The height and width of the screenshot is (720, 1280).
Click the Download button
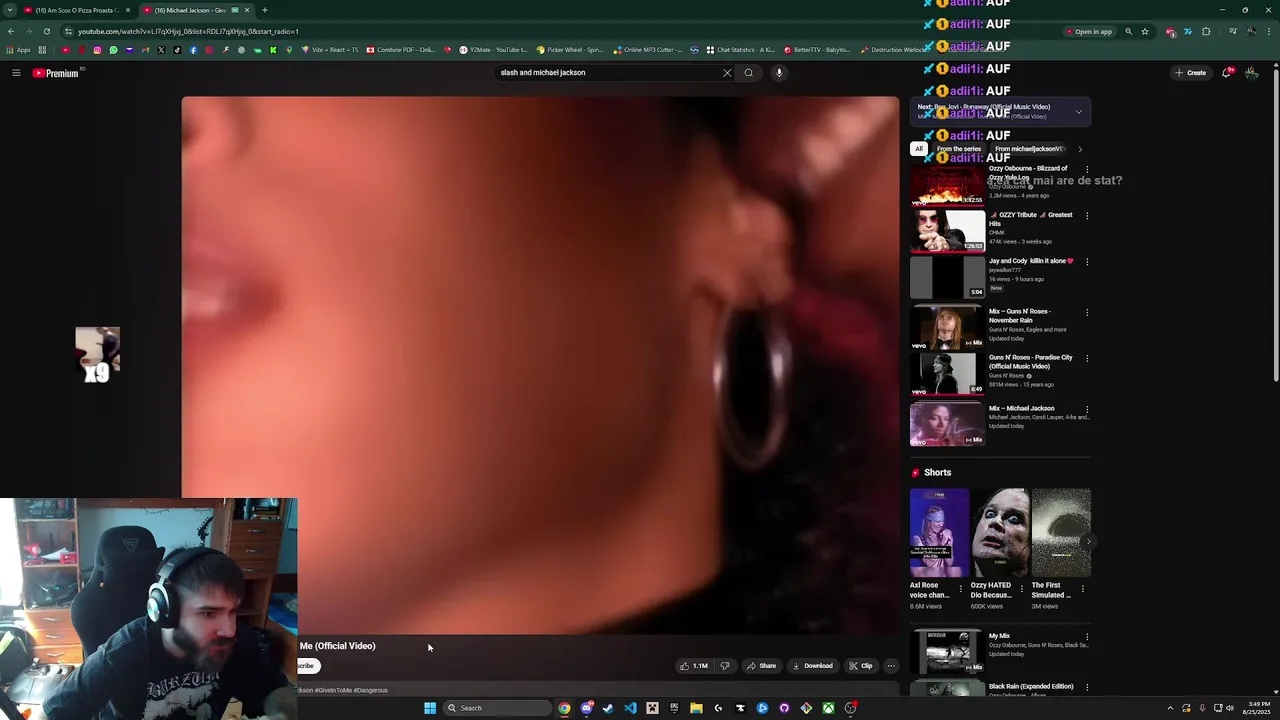pos(812,666)
